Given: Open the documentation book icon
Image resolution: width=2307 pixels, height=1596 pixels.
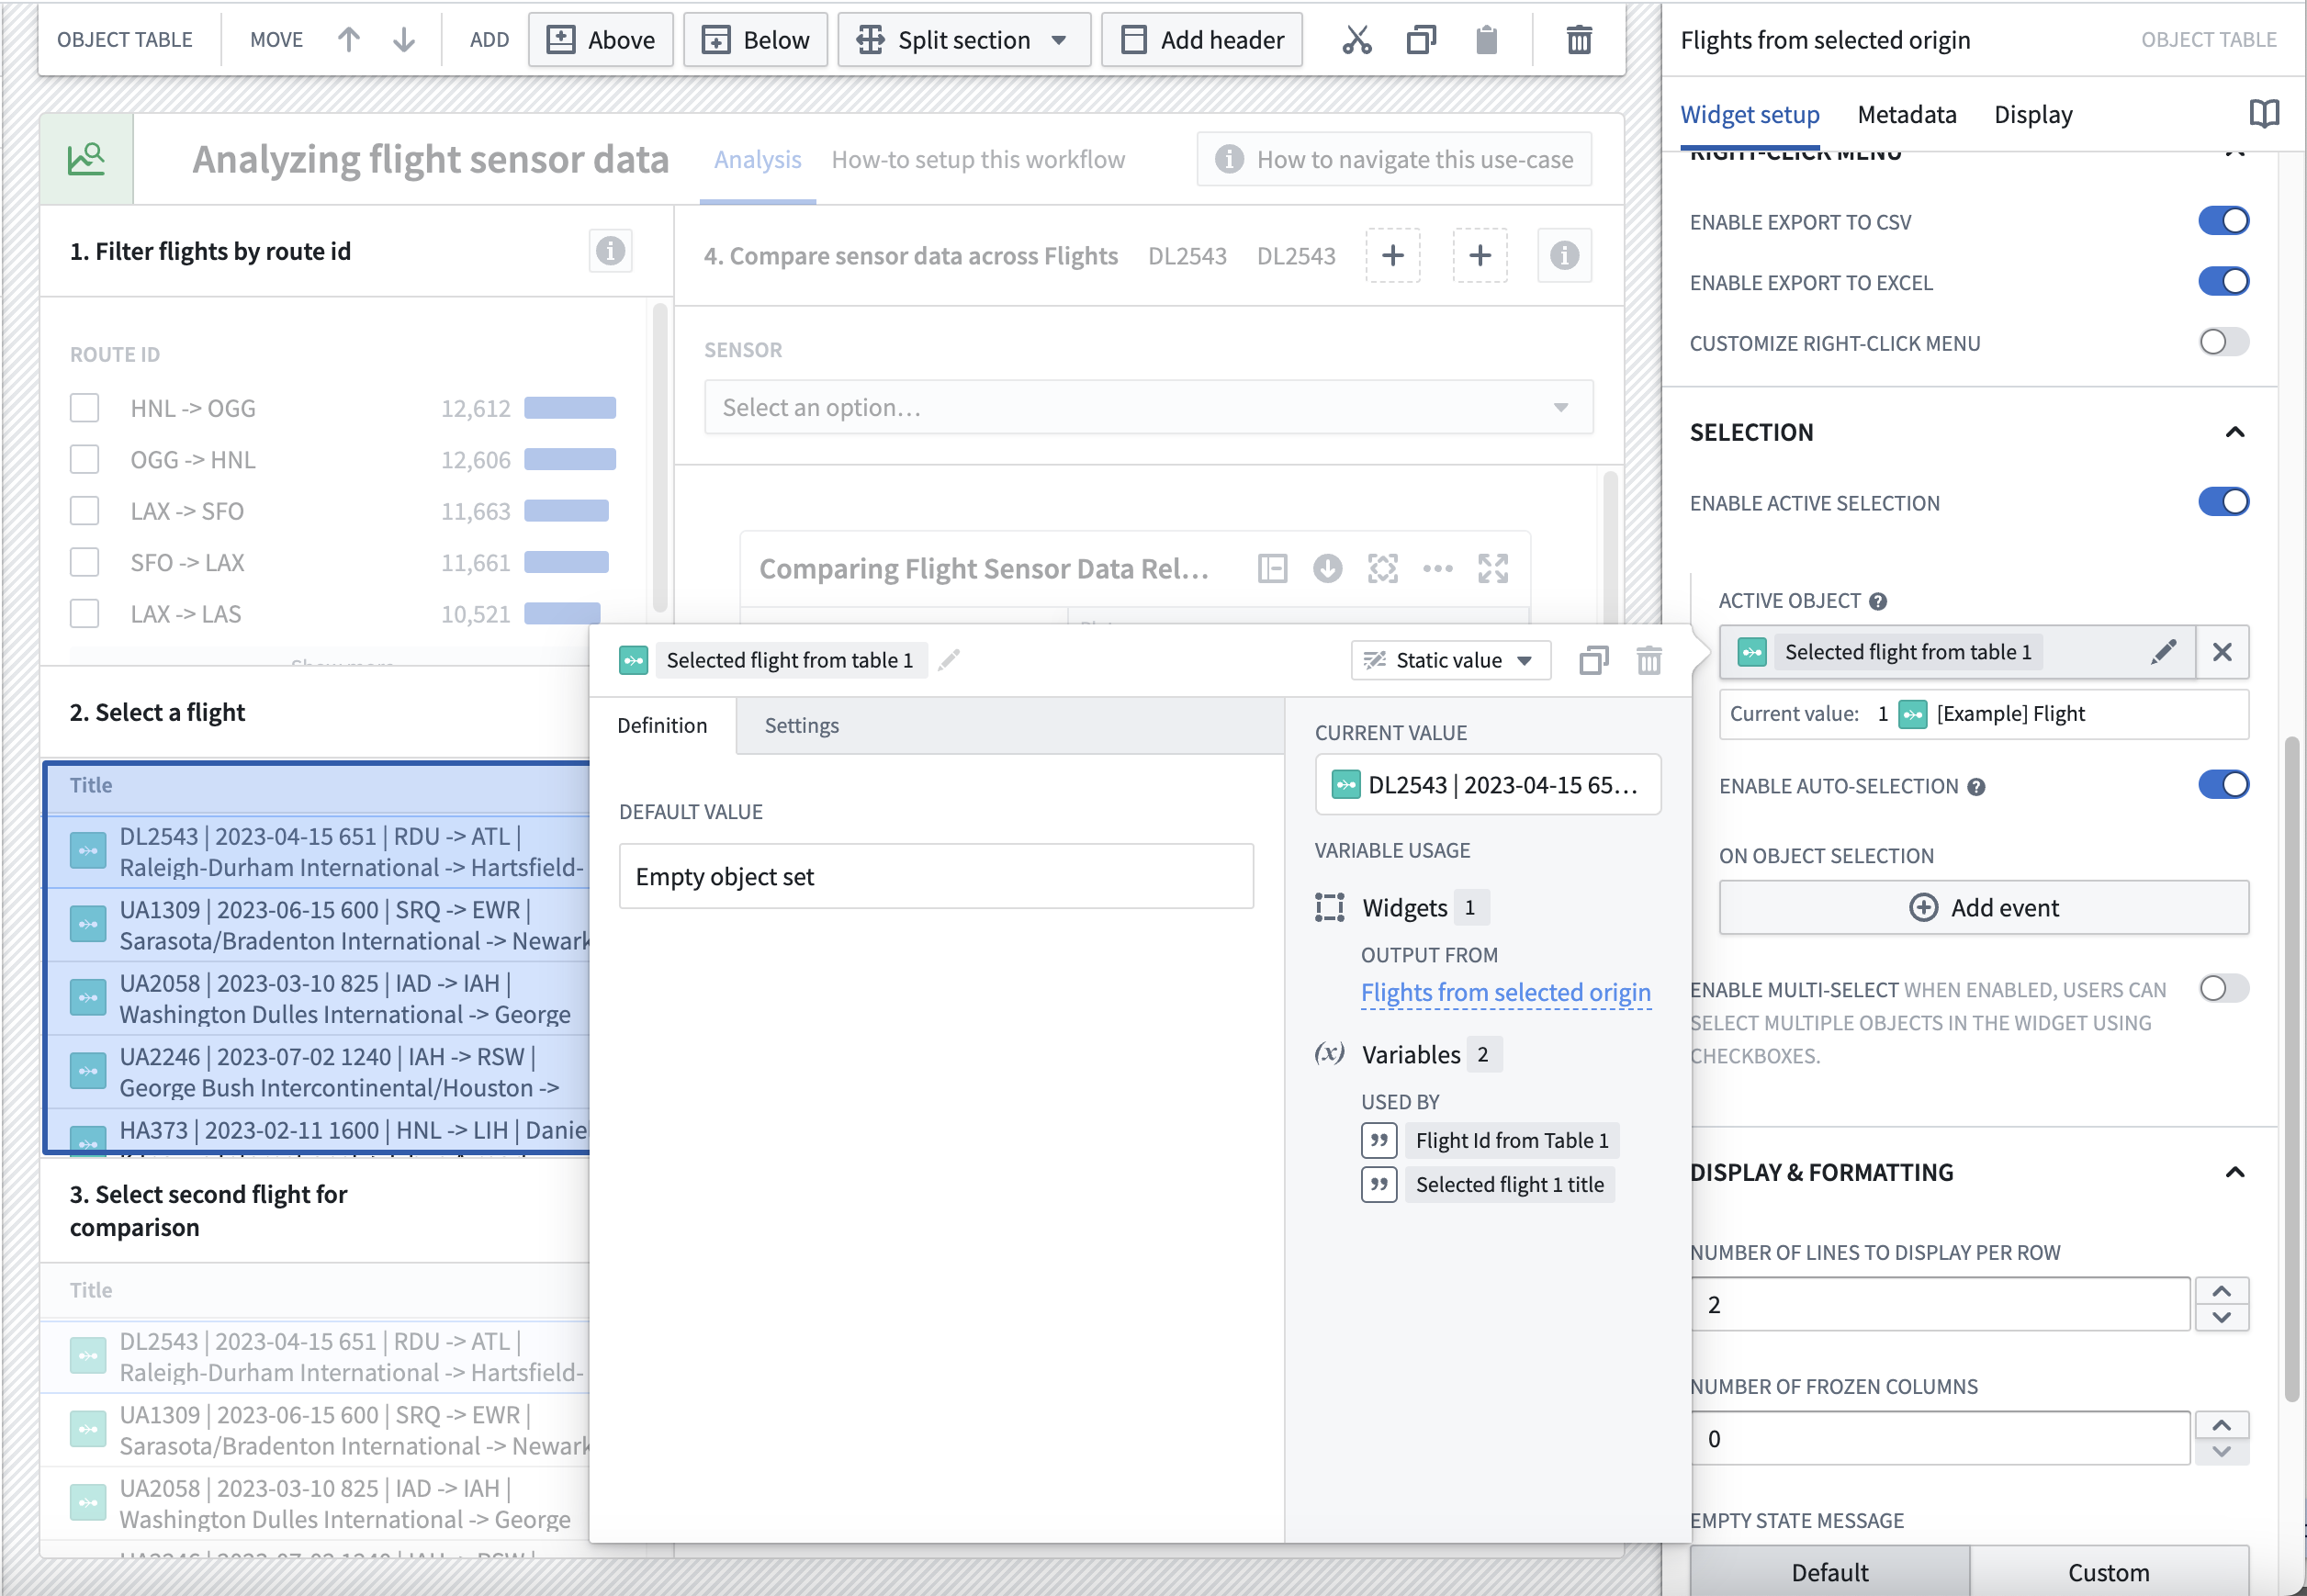Looking at the screenshot, I should (2264, 114).
